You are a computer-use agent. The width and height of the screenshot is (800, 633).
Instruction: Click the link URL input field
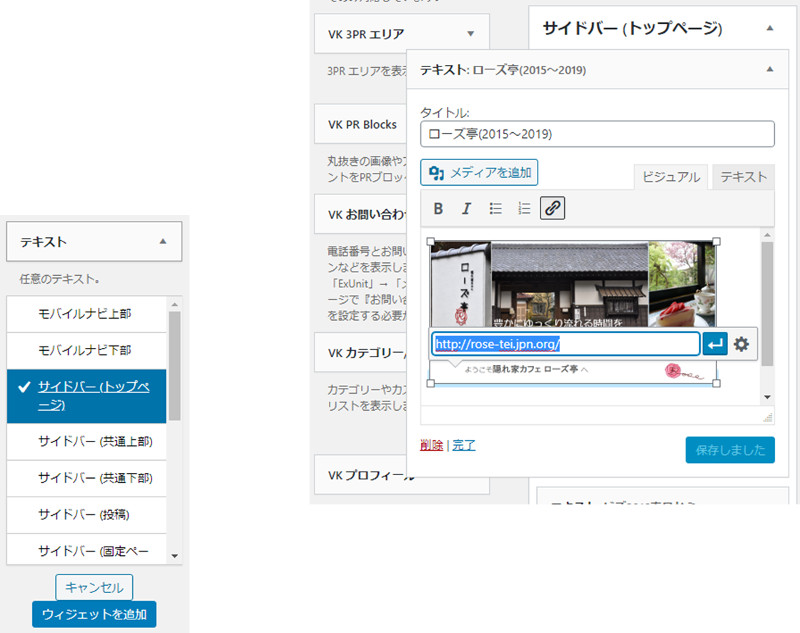tap(565, 344)
